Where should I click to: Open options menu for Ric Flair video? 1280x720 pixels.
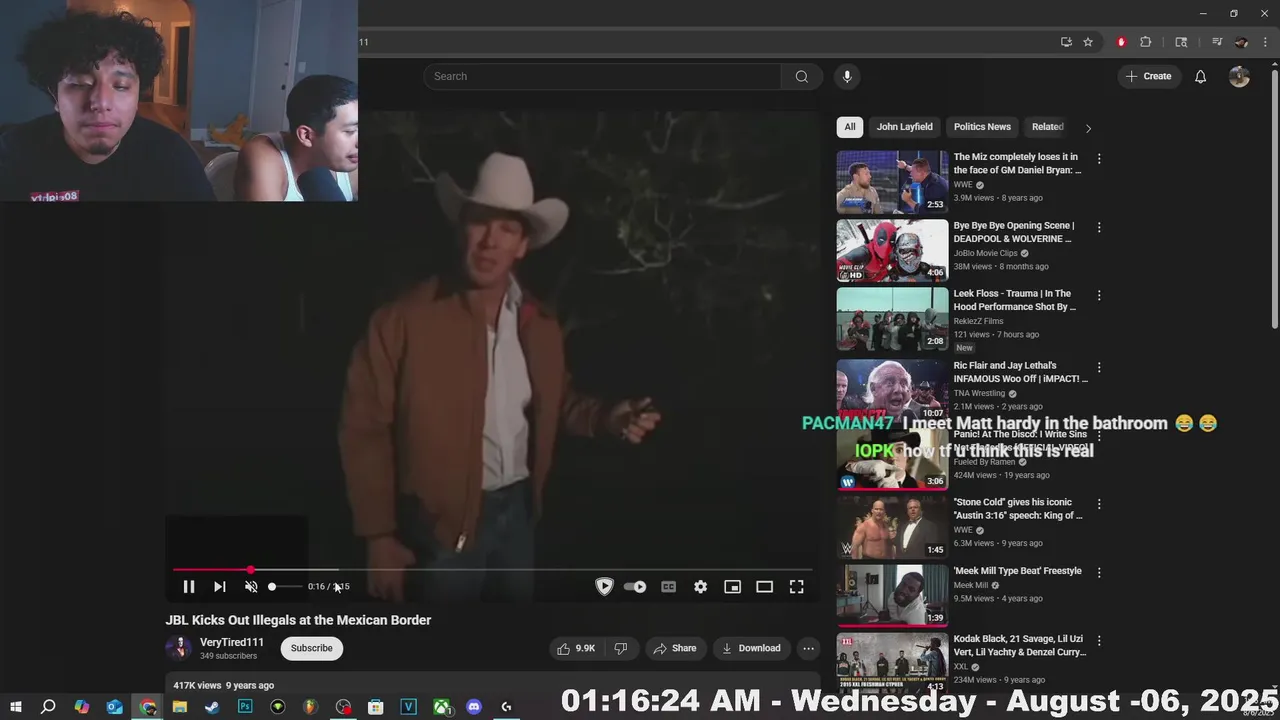coord(1099,366)
